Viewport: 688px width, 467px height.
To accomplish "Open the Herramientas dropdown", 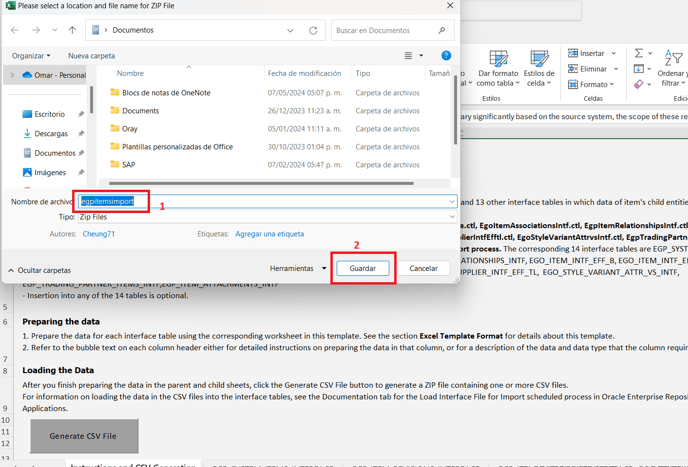I will tap(298, 268).
